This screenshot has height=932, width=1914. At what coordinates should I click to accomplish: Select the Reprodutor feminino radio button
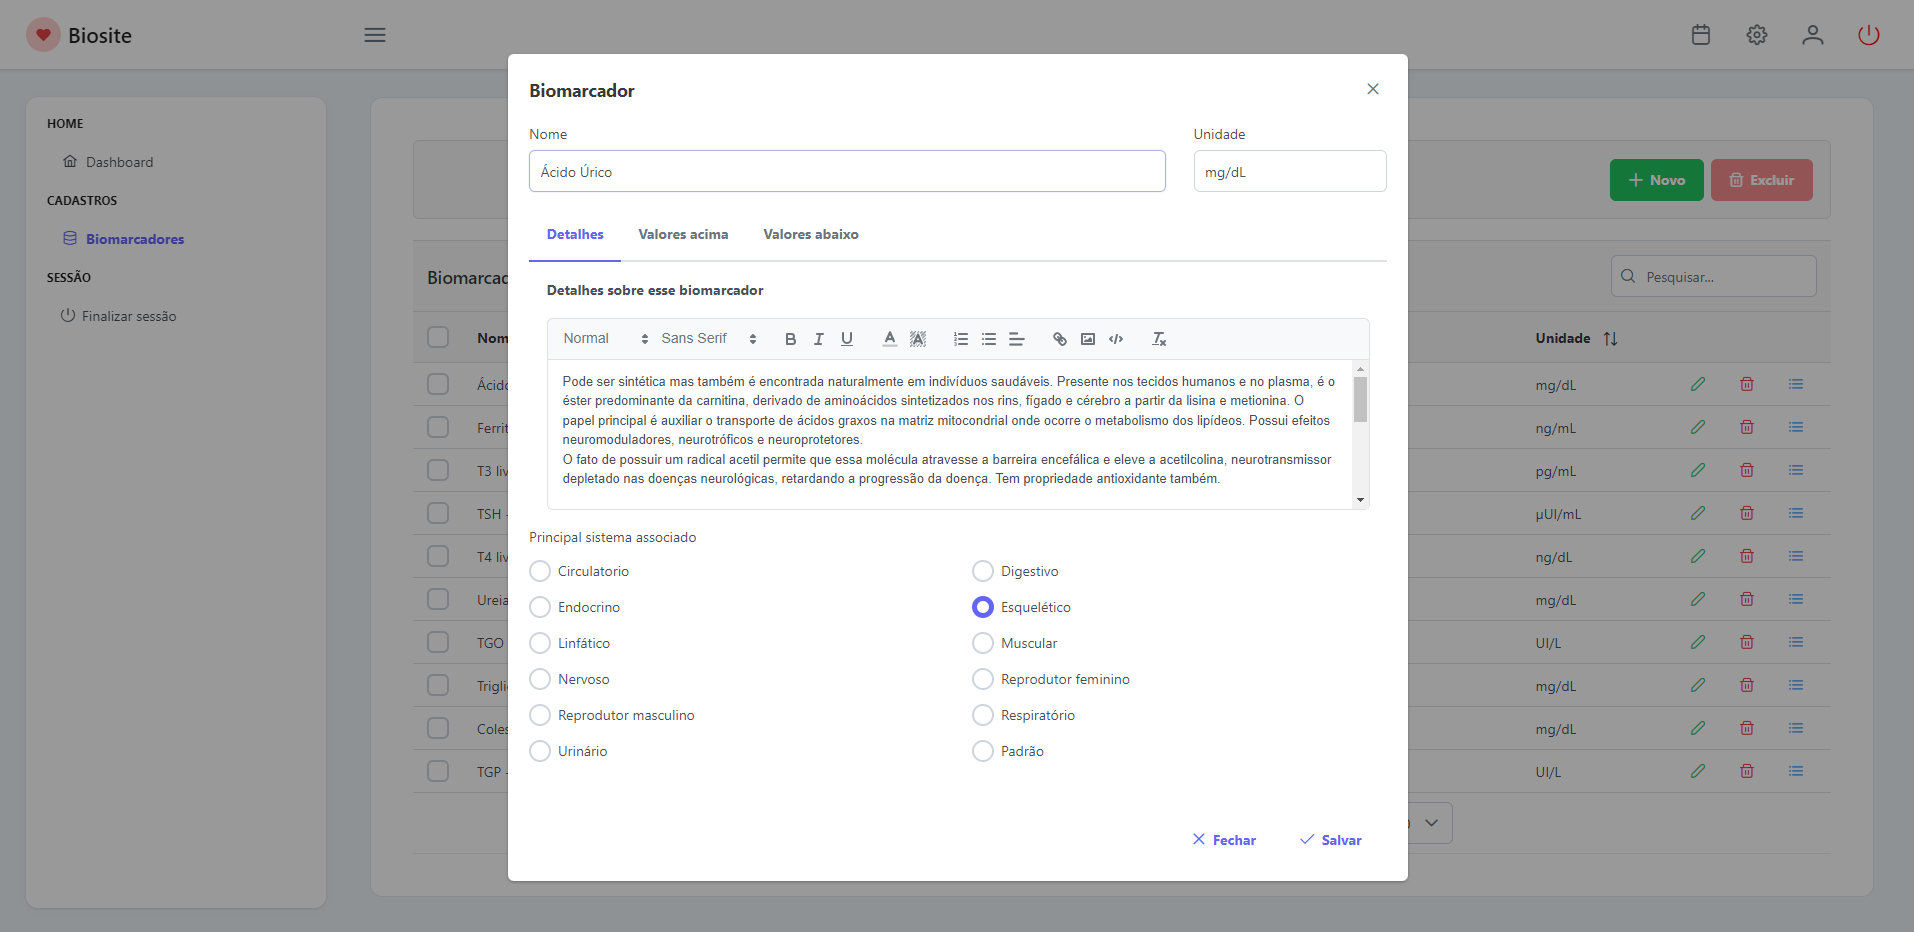coord(982,679)
